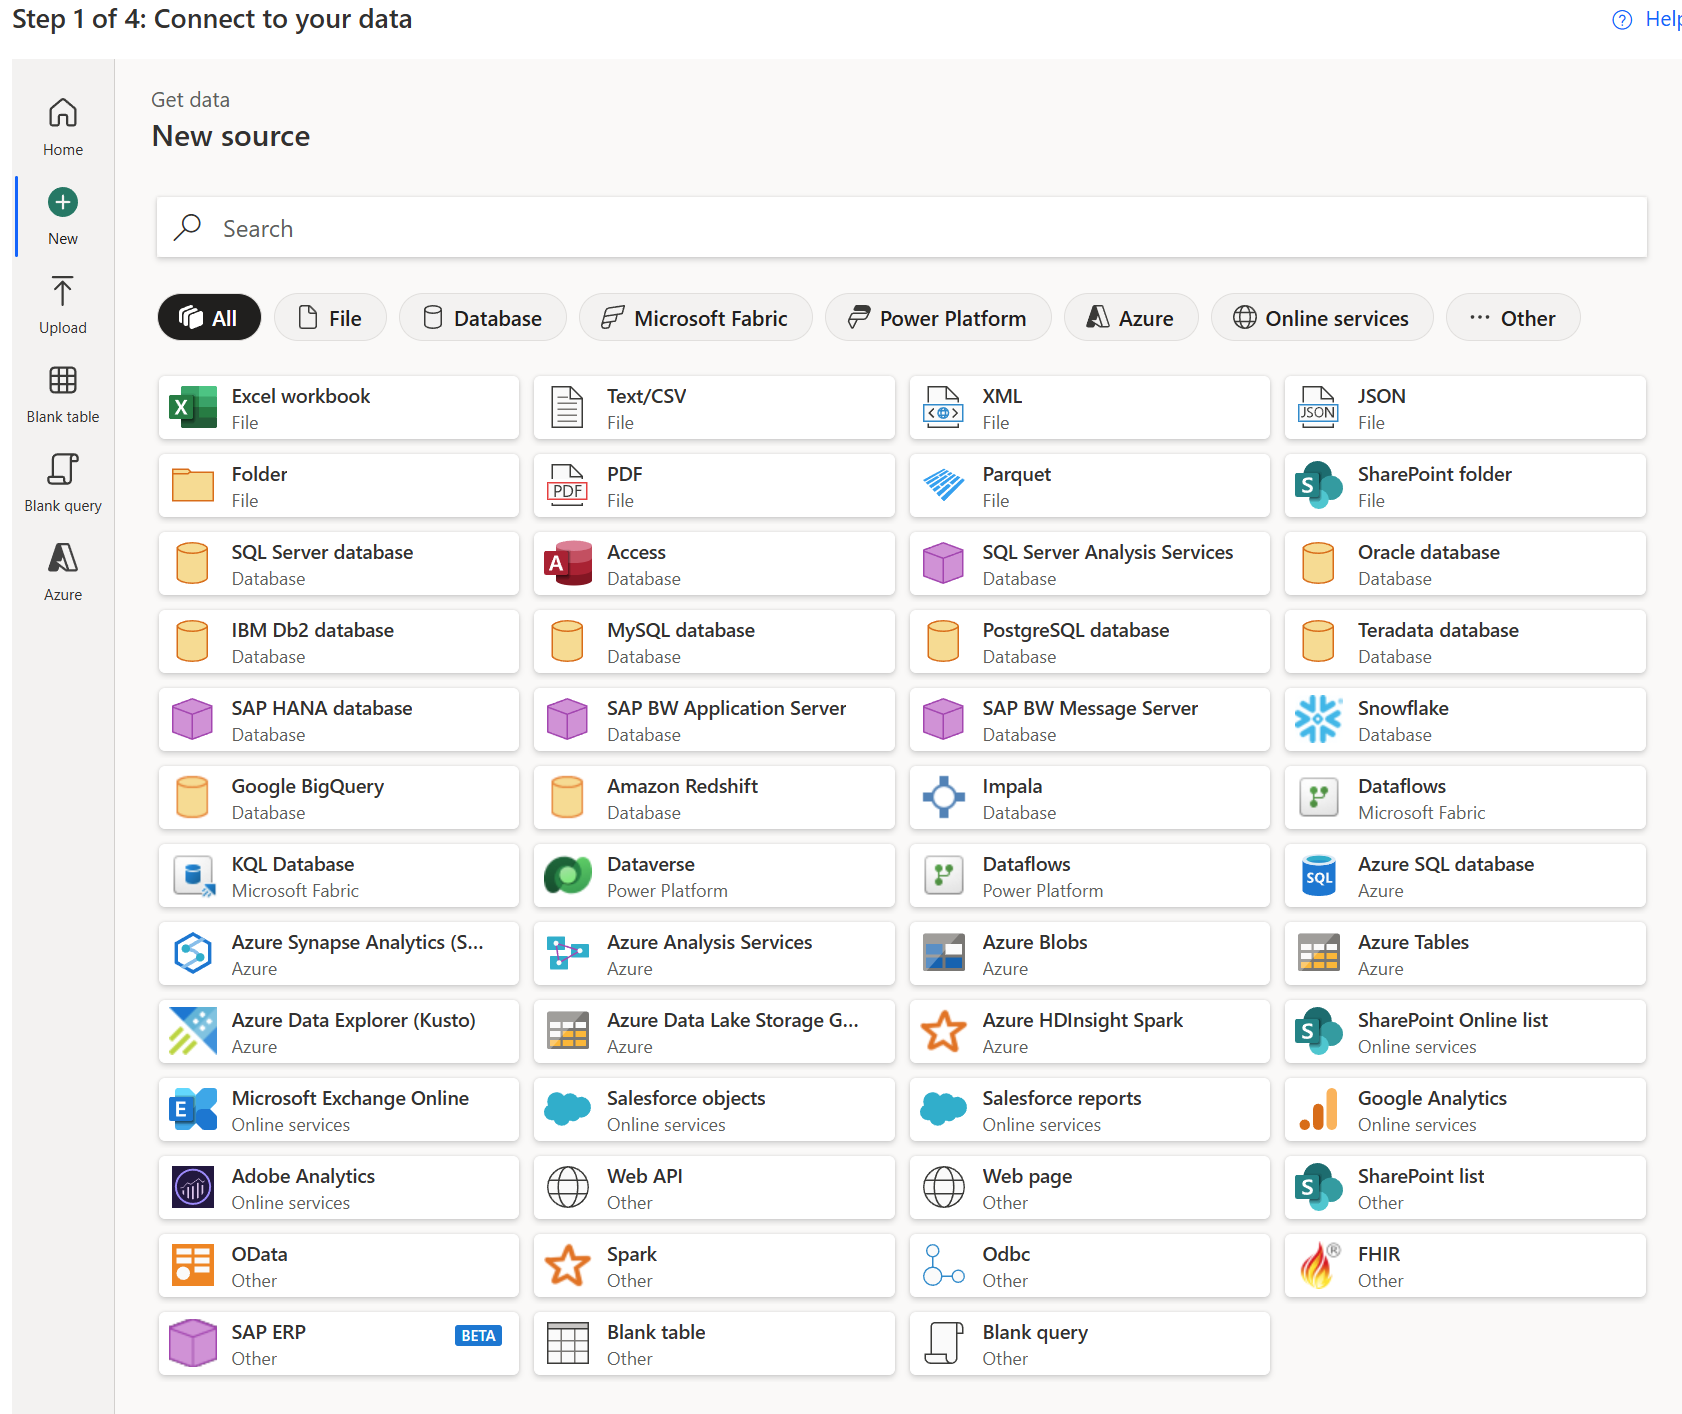Open the Help link
1682x1414 pixels.
pos(1649,19)
